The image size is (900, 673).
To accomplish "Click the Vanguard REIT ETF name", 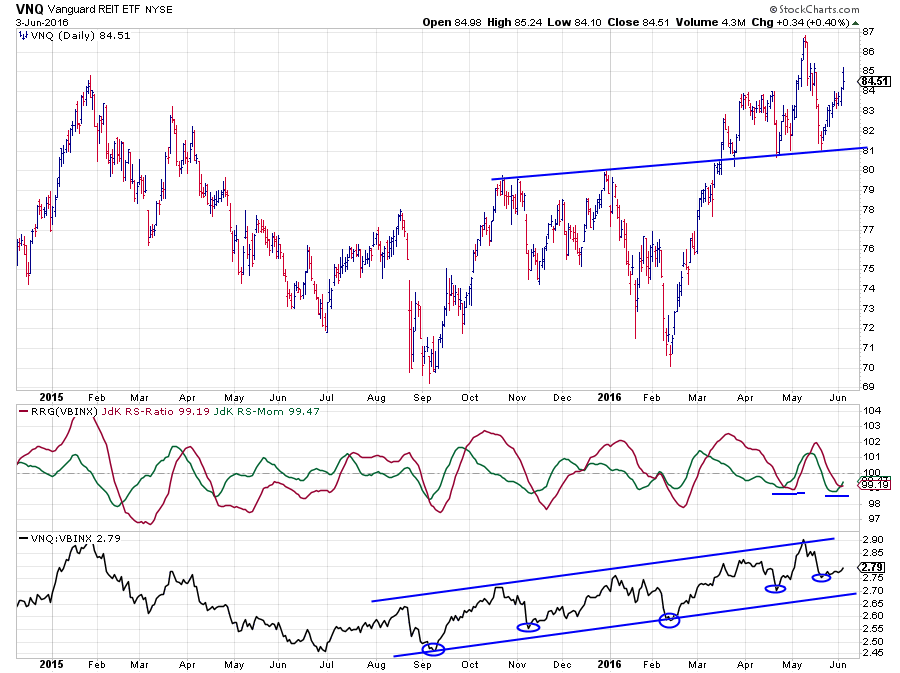I will [95, 9].
